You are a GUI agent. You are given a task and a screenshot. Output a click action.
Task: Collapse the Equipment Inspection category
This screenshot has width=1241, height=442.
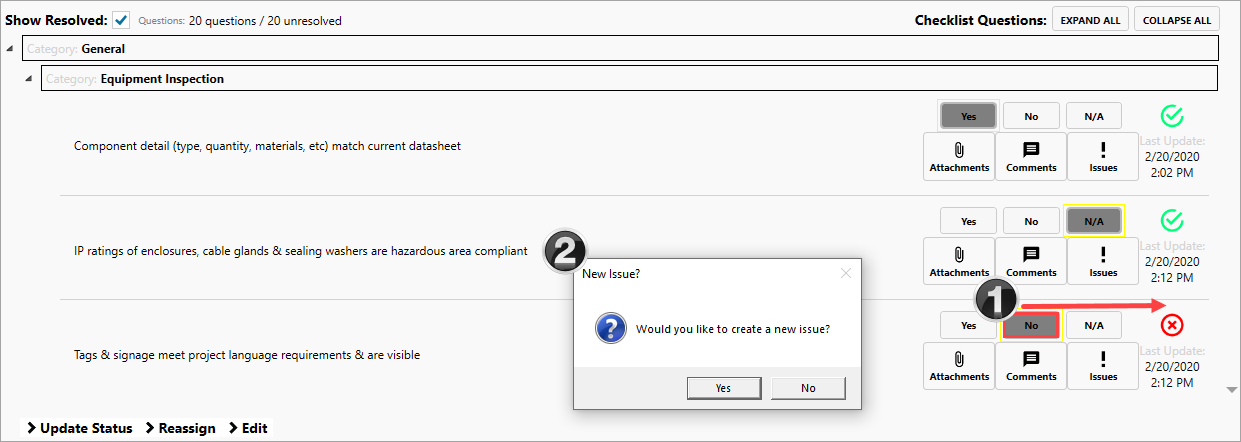coord(28,78)
